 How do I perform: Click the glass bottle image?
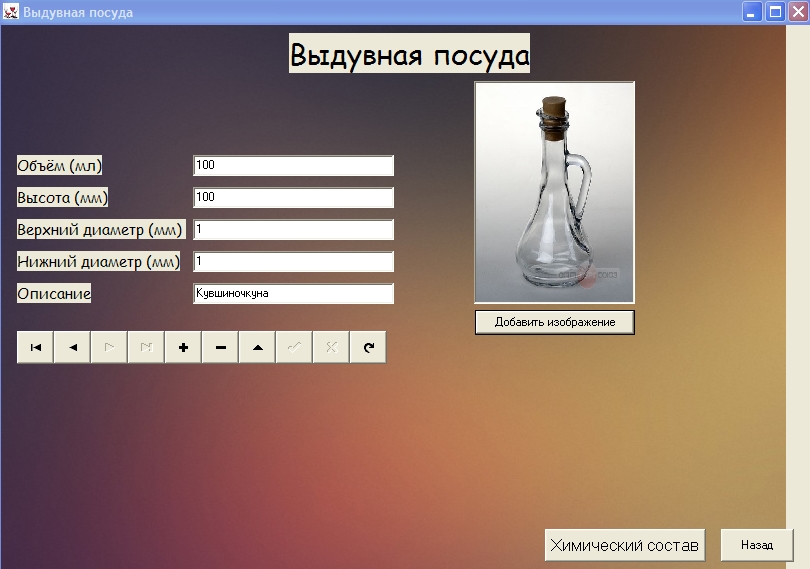pos(555,192)
